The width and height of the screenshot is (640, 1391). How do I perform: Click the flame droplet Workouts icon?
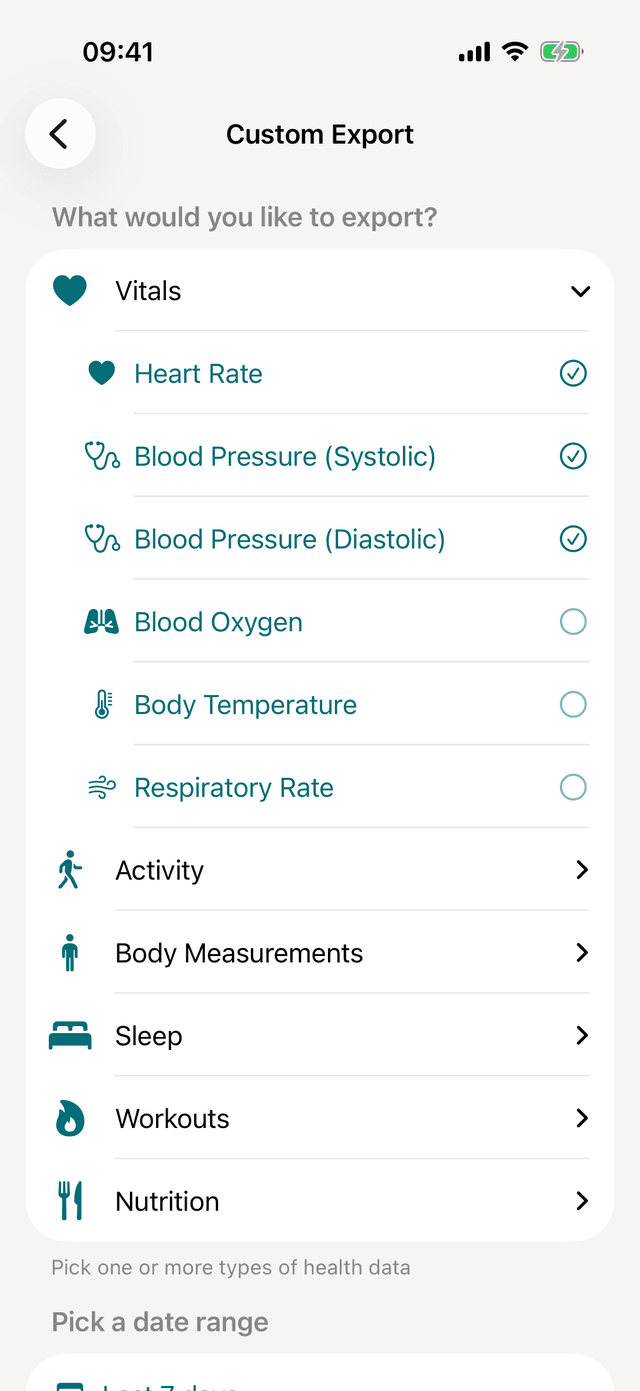coord(69,1118)
